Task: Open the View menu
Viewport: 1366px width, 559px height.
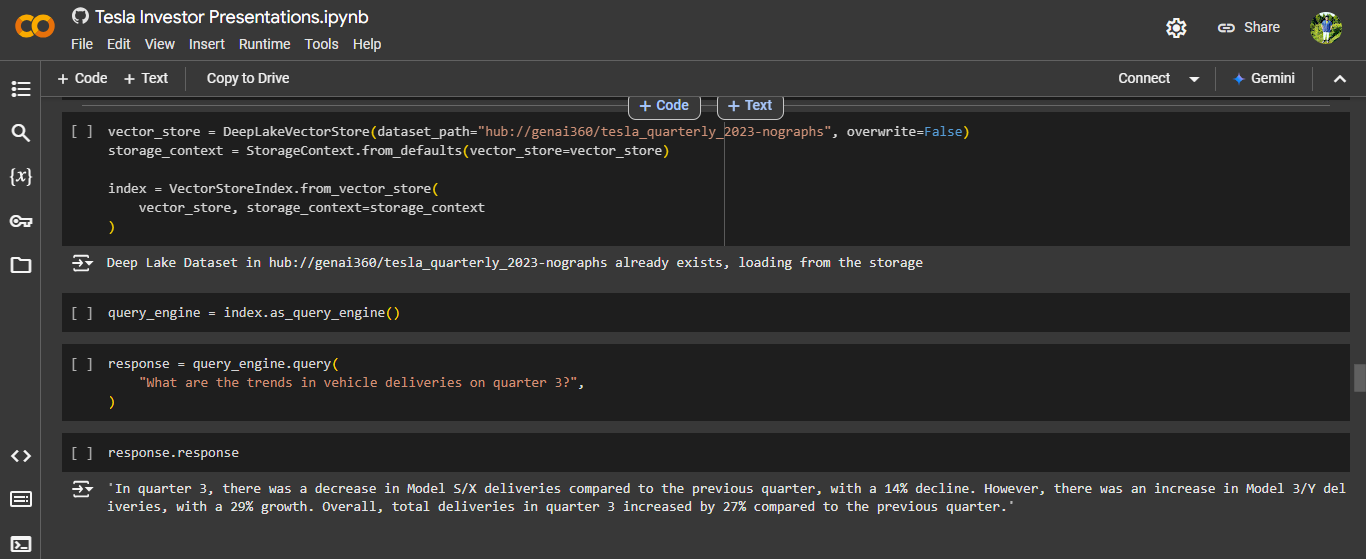Action: coord(160,44)
